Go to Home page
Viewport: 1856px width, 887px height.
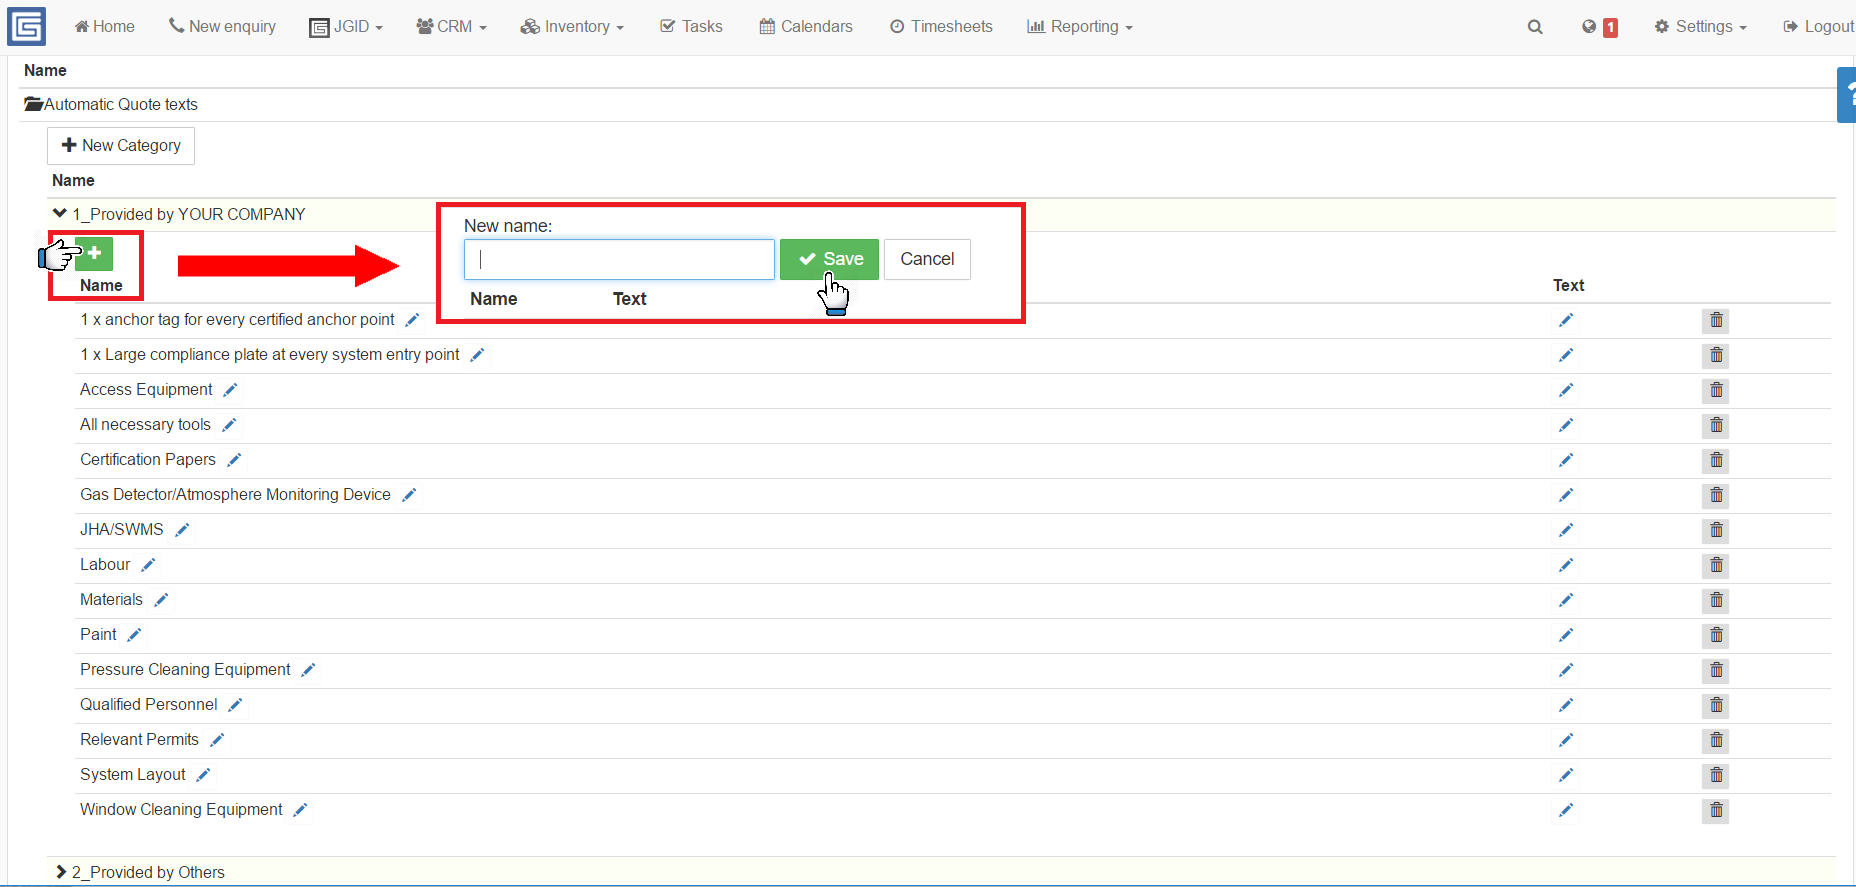105,27
